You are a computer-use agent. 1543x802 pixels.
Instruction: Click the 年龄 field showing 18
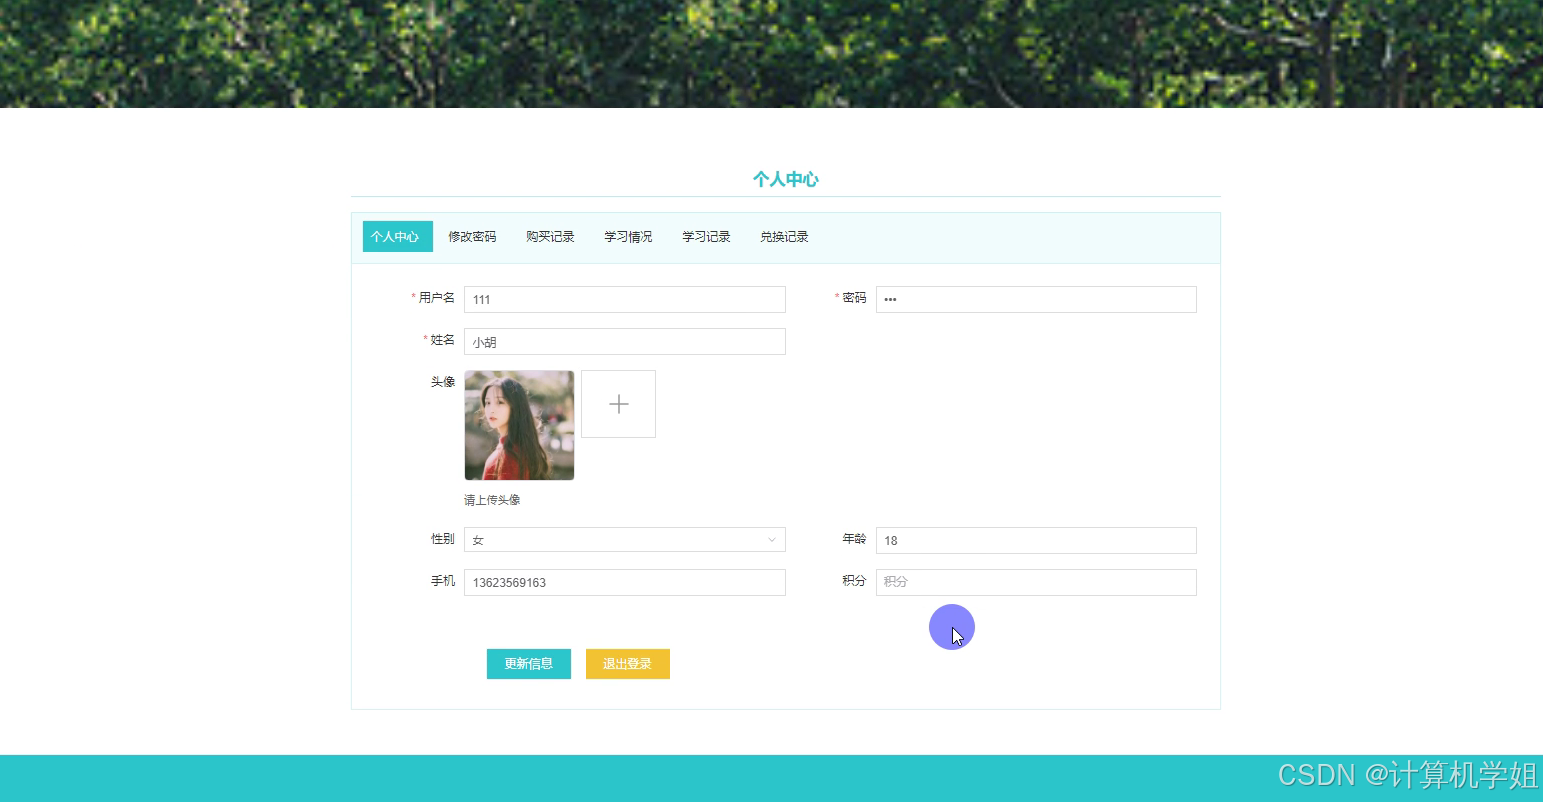pos(1036,540)
